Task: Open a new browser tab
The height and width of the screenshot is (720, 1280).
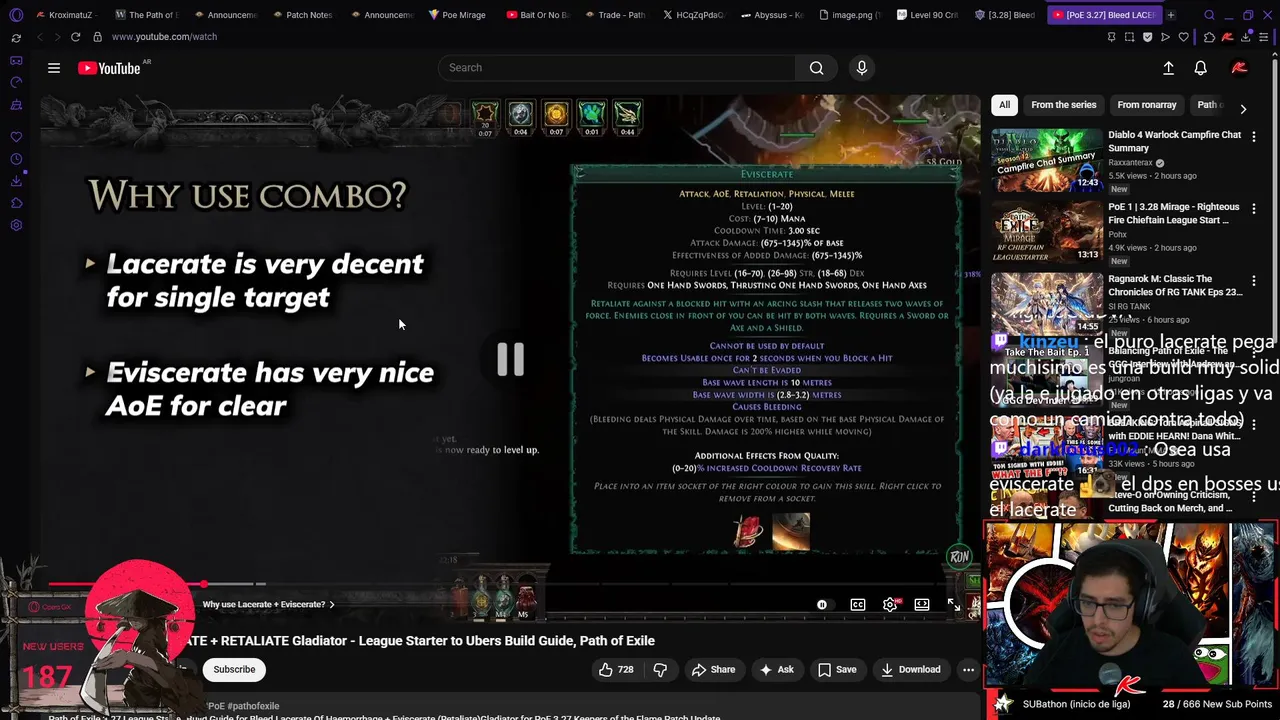Action: coord(1171,15)
